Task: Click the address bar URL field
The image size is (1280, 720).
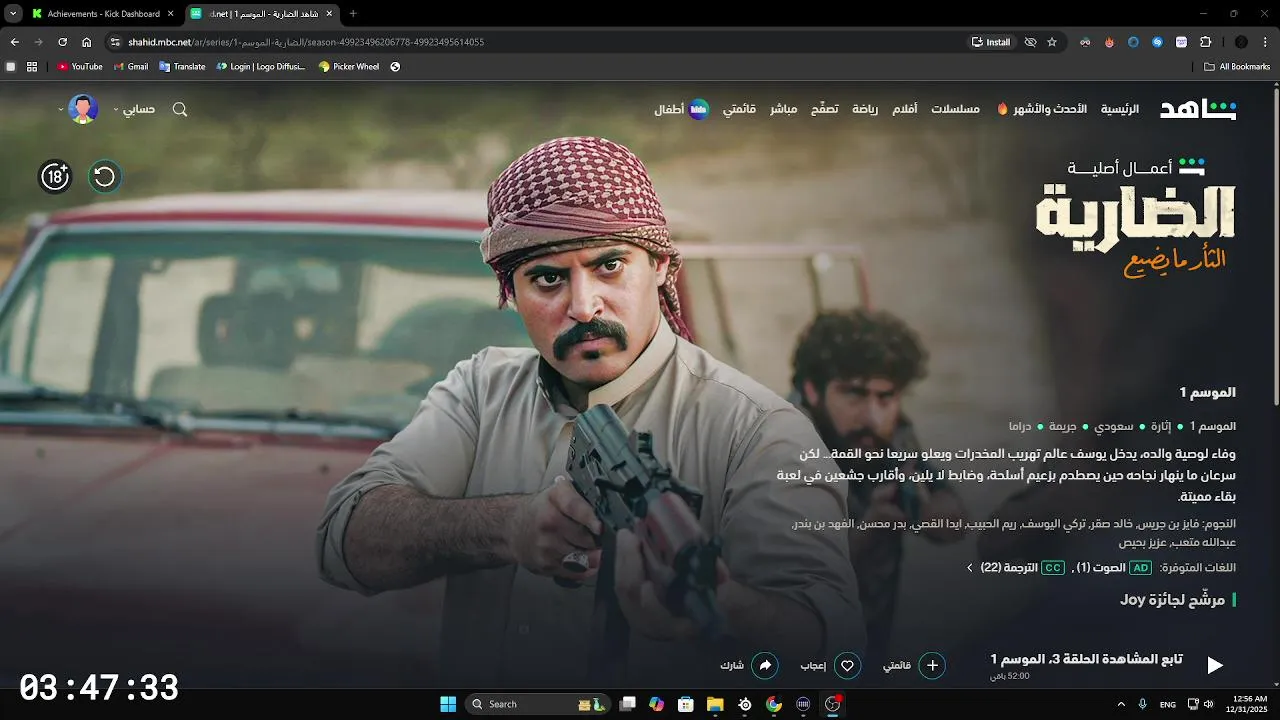Action: pyautogui.click(x=540, y=42)
